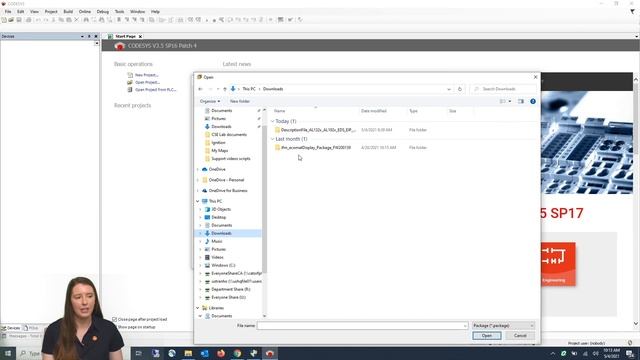Open Outlook from the taskbar
Image resolution: width=640 pixels, height=360 pixels.
pyautogui.click(x=204, y=353)
